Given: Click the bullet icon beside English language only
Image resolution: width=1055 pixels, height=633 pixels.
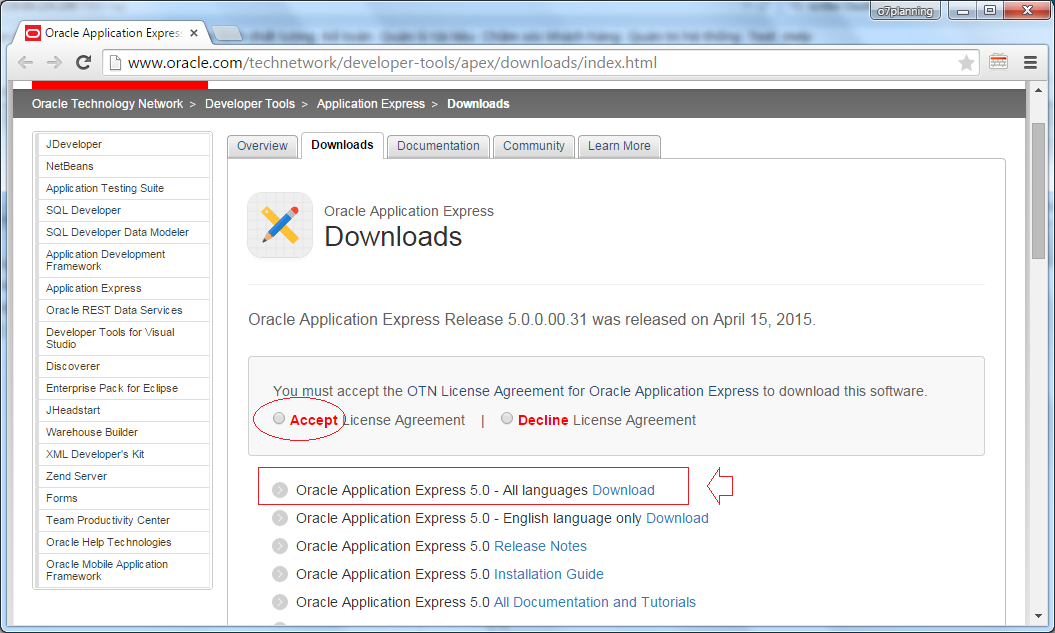Looking at the screenshot, I should tap(280, 518).
